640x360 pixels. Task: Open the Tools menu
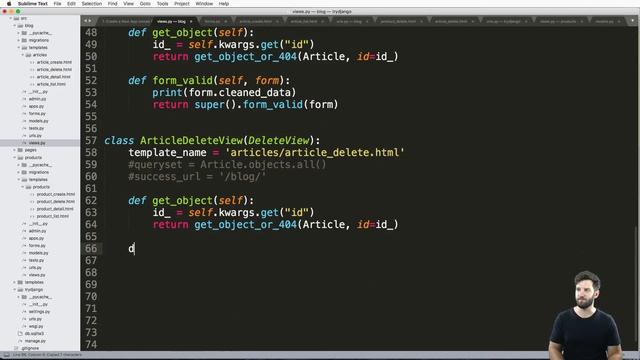coord(162,3)
